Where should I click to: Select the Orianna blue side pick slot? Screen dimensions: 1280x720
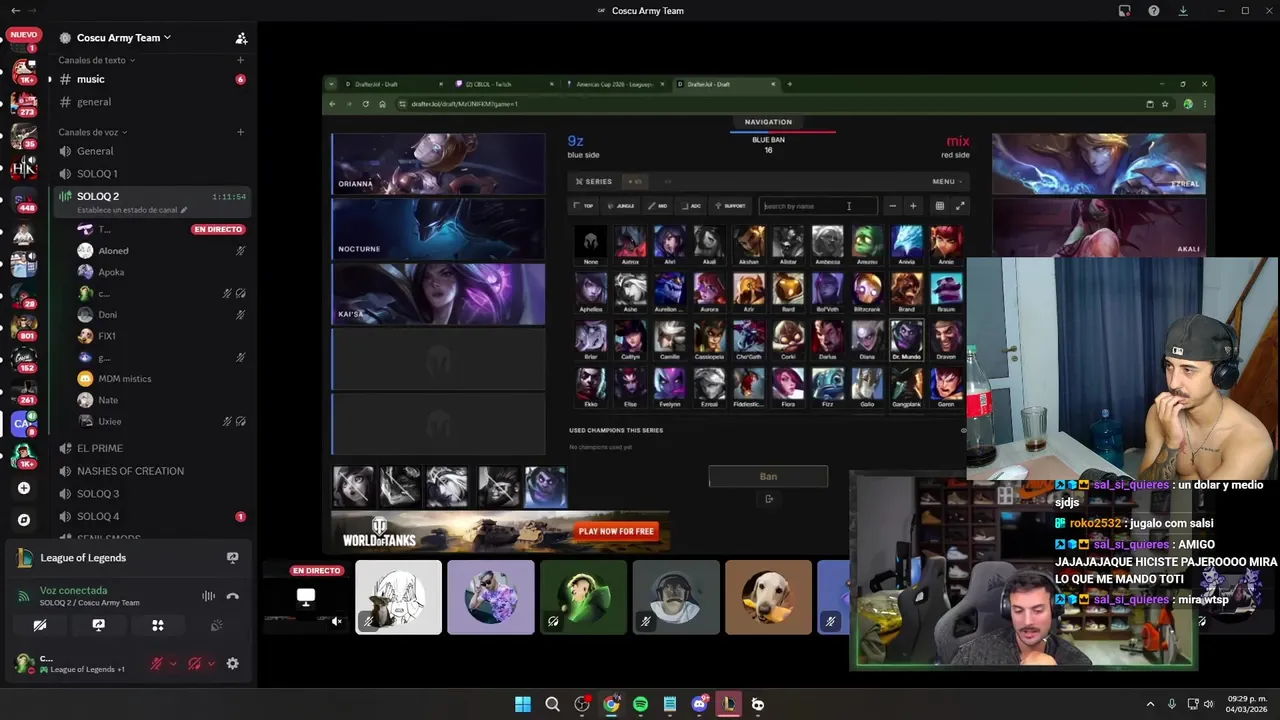pyautogui.click(x=438, y=163)
